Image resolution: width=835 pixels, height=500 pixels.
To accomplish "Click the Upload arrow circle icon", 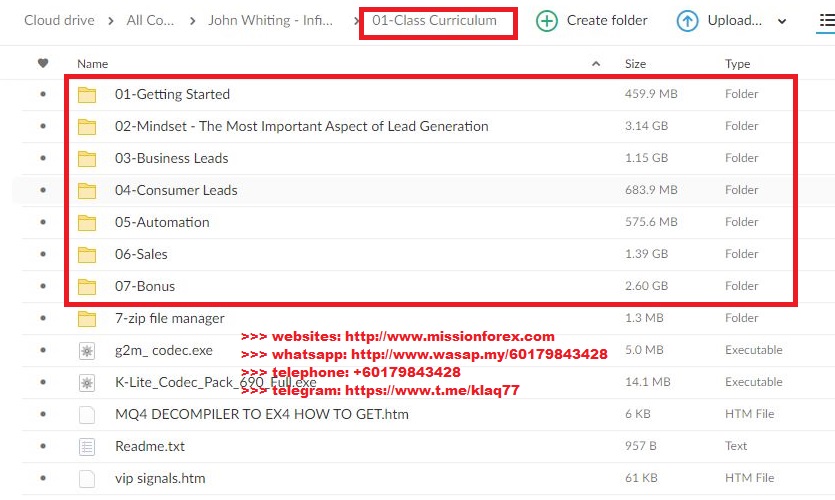I will [x=687, y=21].
